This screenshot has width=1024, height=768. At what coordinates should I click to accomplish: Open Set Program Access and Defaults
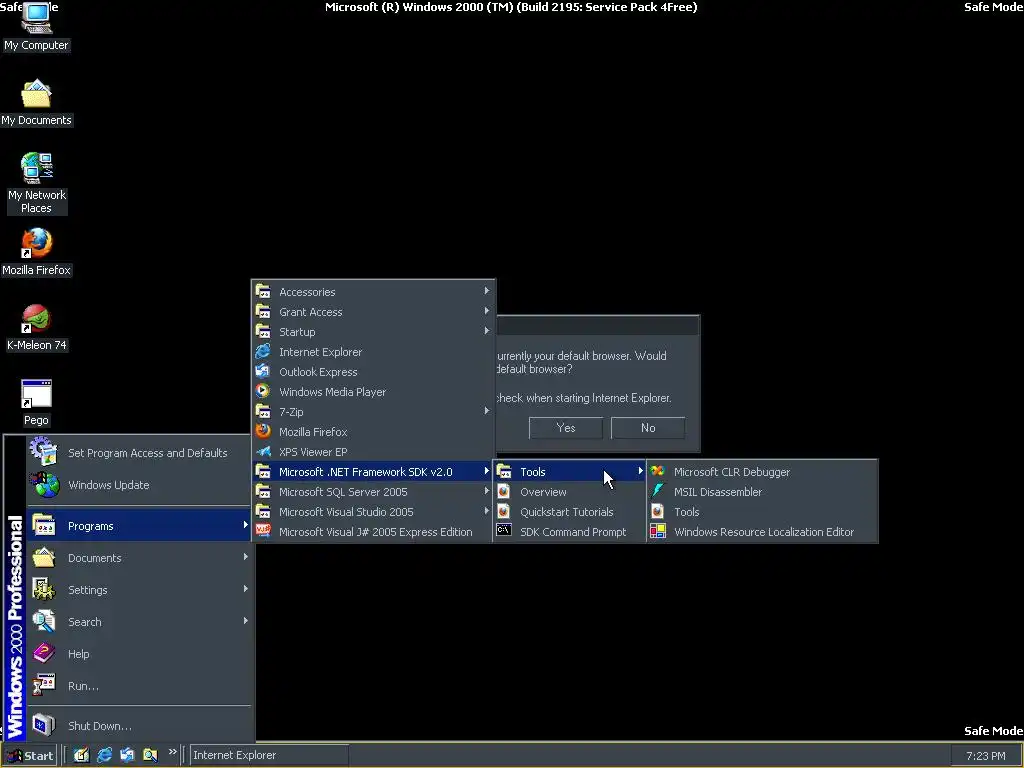coord(138,453)
